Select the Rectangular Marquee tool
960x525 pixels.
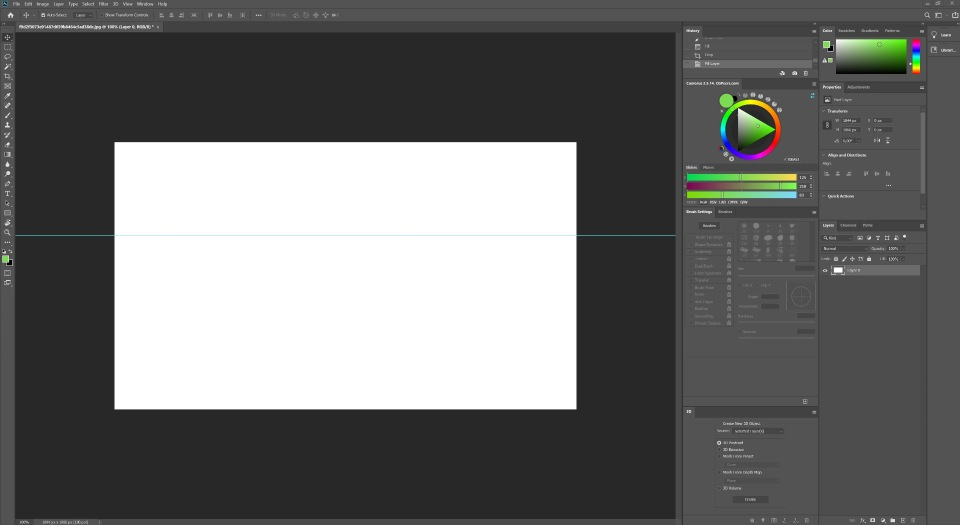click(x=7, y=47)
